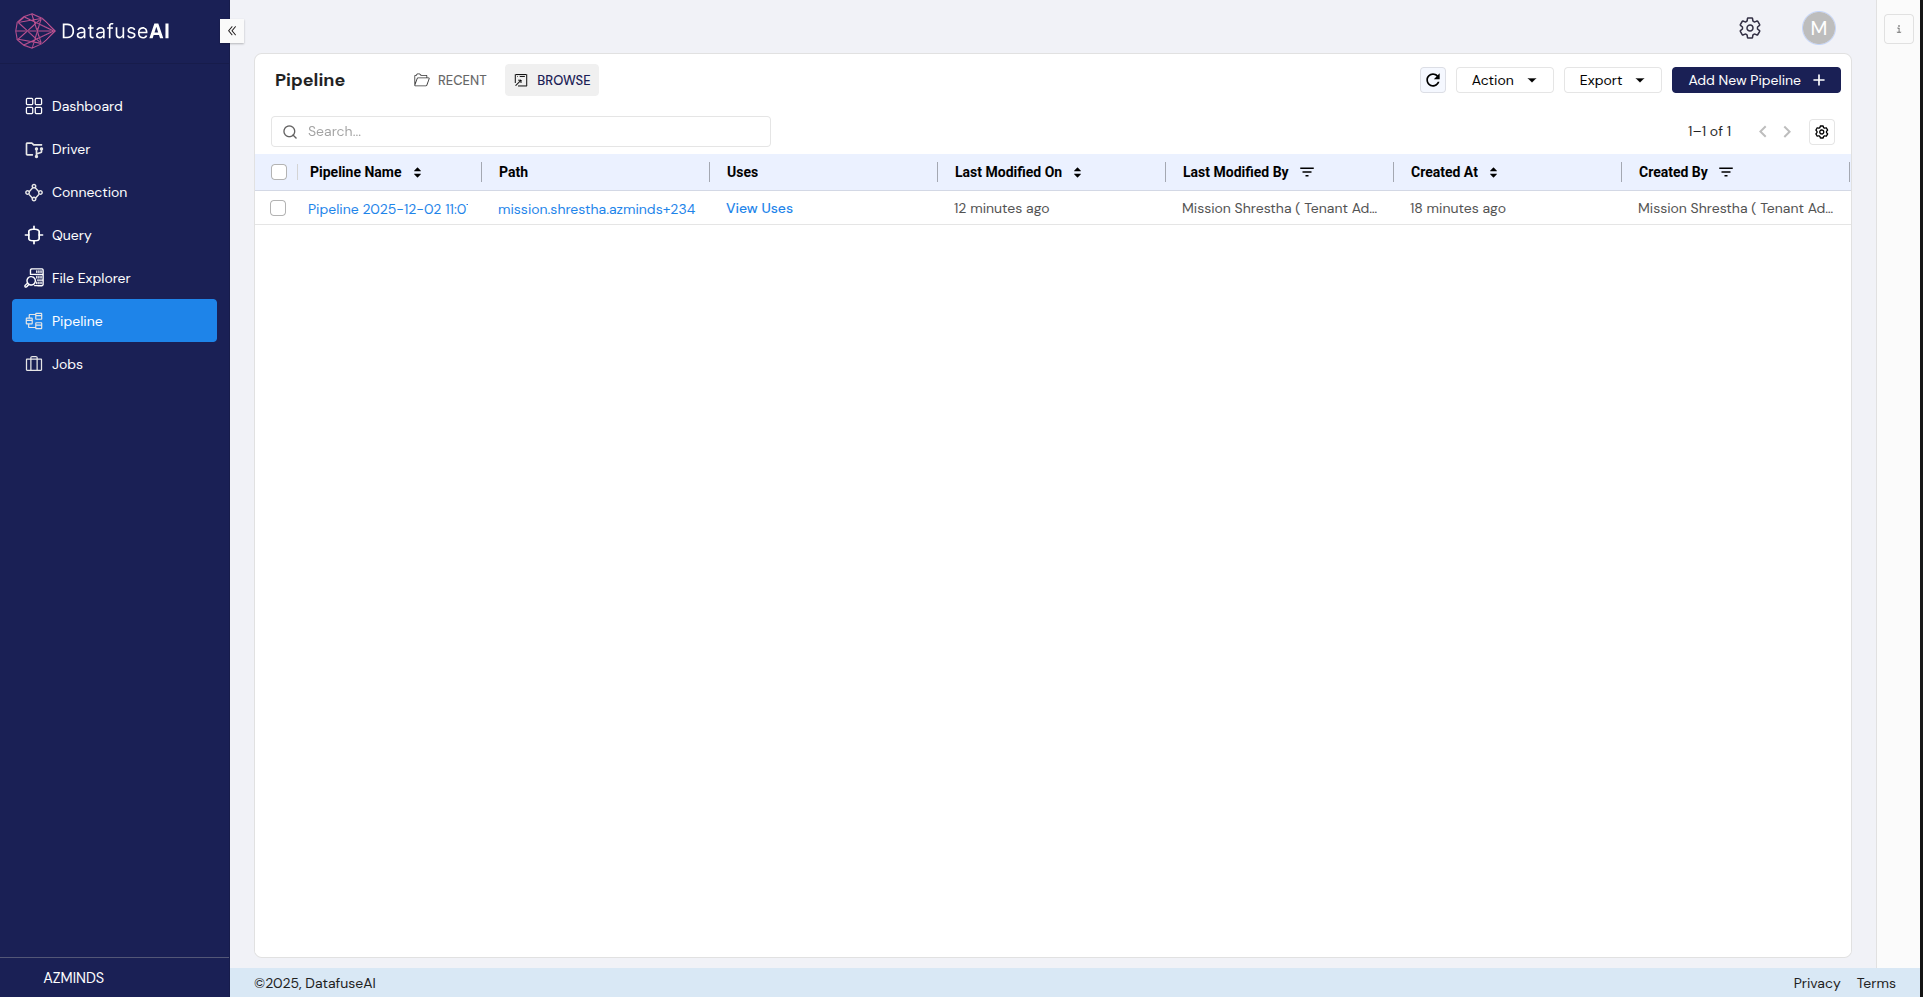Open Jobs in the sidebar menu
The width and height of the screenshot is (1923, 997).
click(x=67, y=364)
